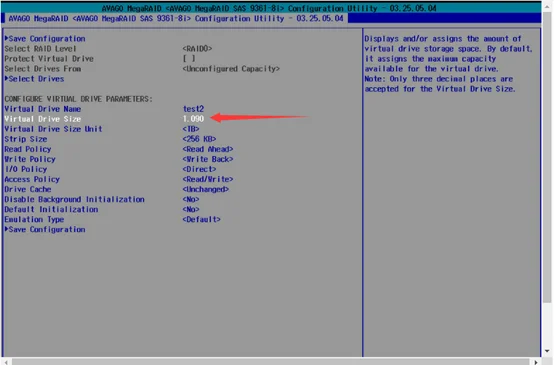The image size is (554, 365).
Task: Select the Protect Virtual Drive label
Action: coord(49,59)
